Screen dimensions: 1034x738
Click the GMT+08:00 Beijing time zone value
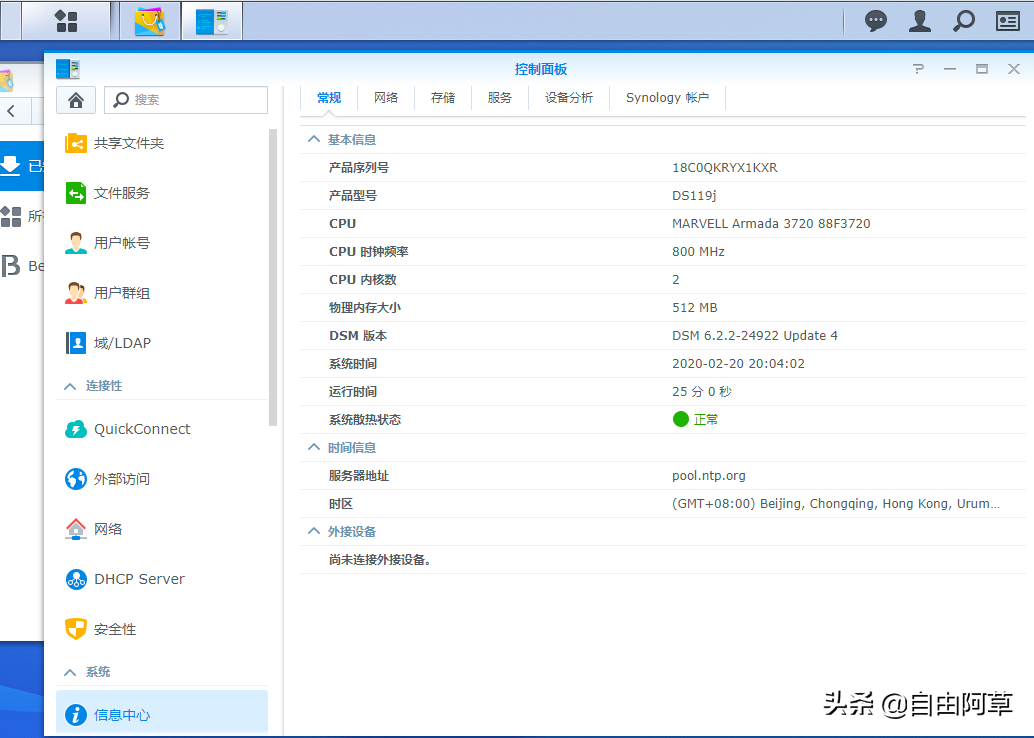tap(836, 504)
